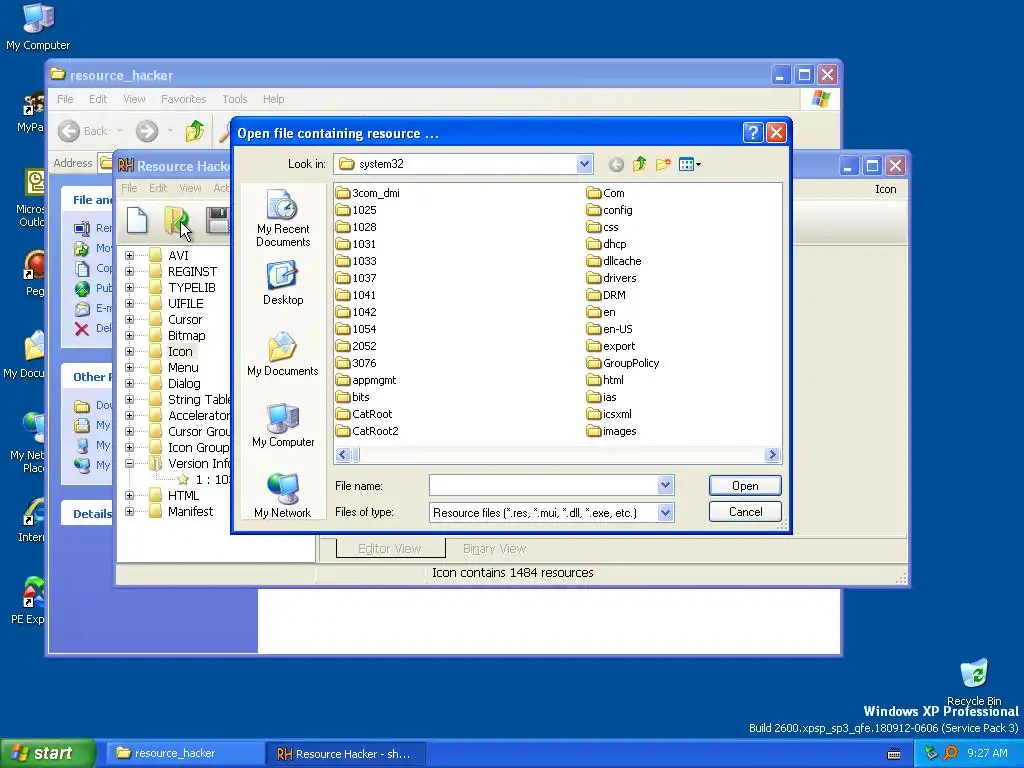Select My Computer in dialog places bar
Screen dimensions: 1024x768
283,425
